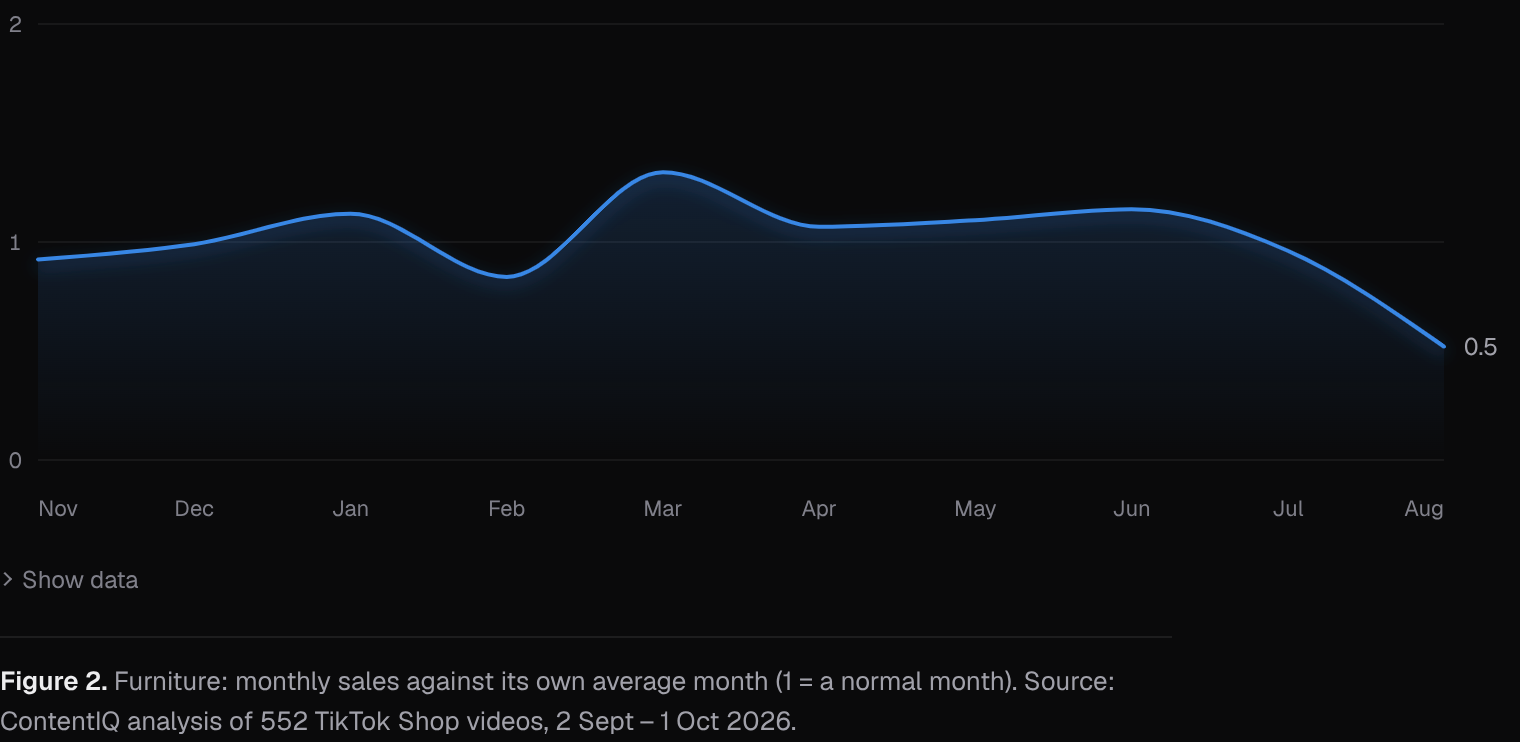
Task: Expand the Show data disclosure
Action: tap(70, 580)
